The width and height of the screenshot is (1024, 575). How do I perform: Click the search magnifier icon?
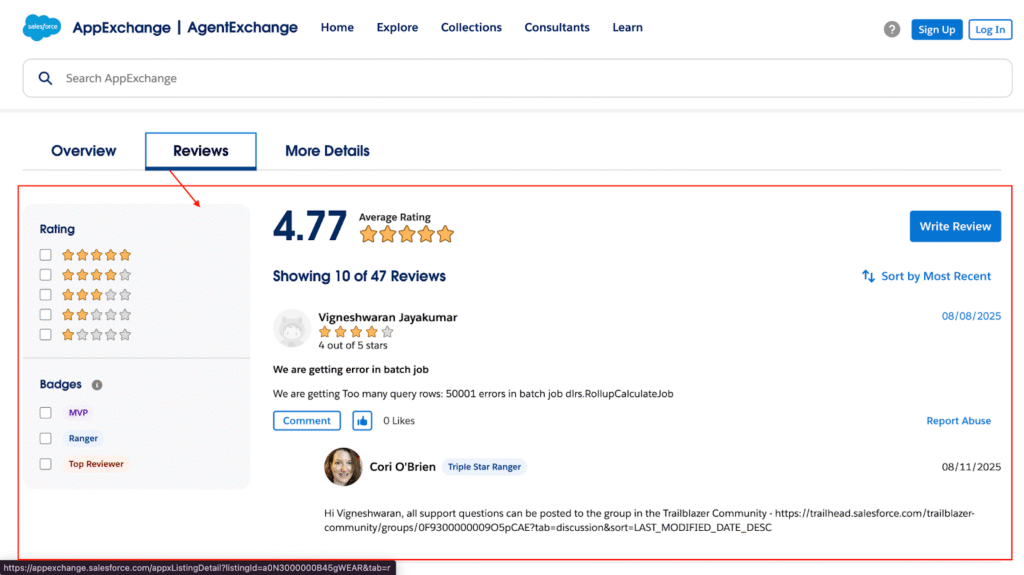click(45, 78)
